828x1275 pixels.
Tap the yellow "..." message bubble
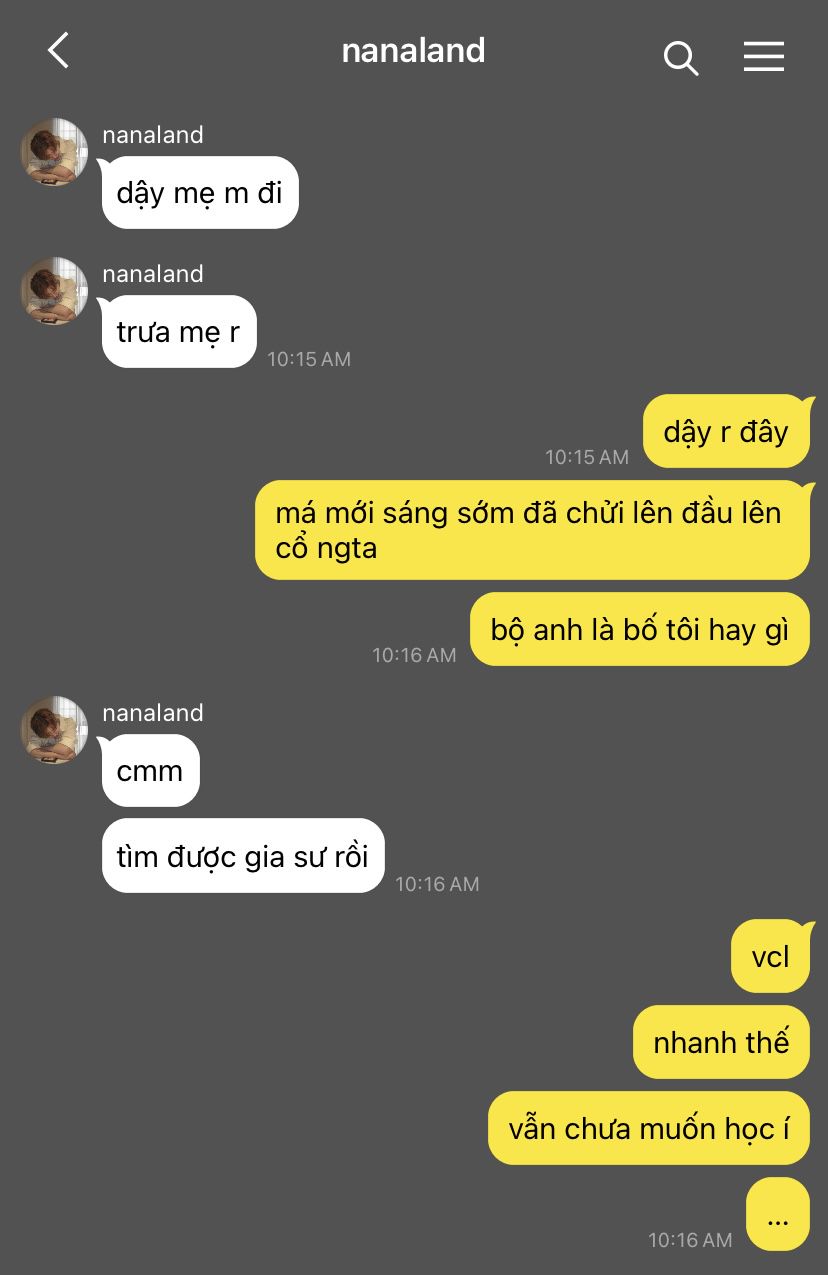(x=778, y=1214)
